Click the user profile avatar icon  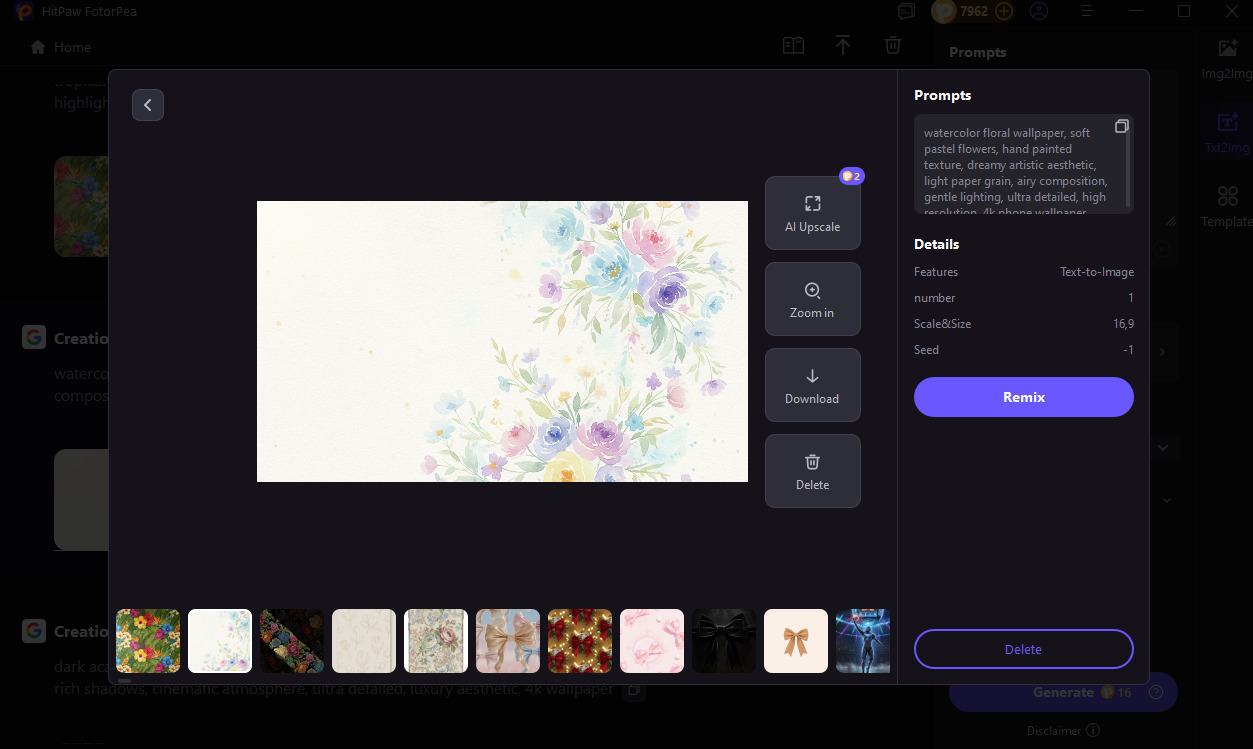(1038, 11)
